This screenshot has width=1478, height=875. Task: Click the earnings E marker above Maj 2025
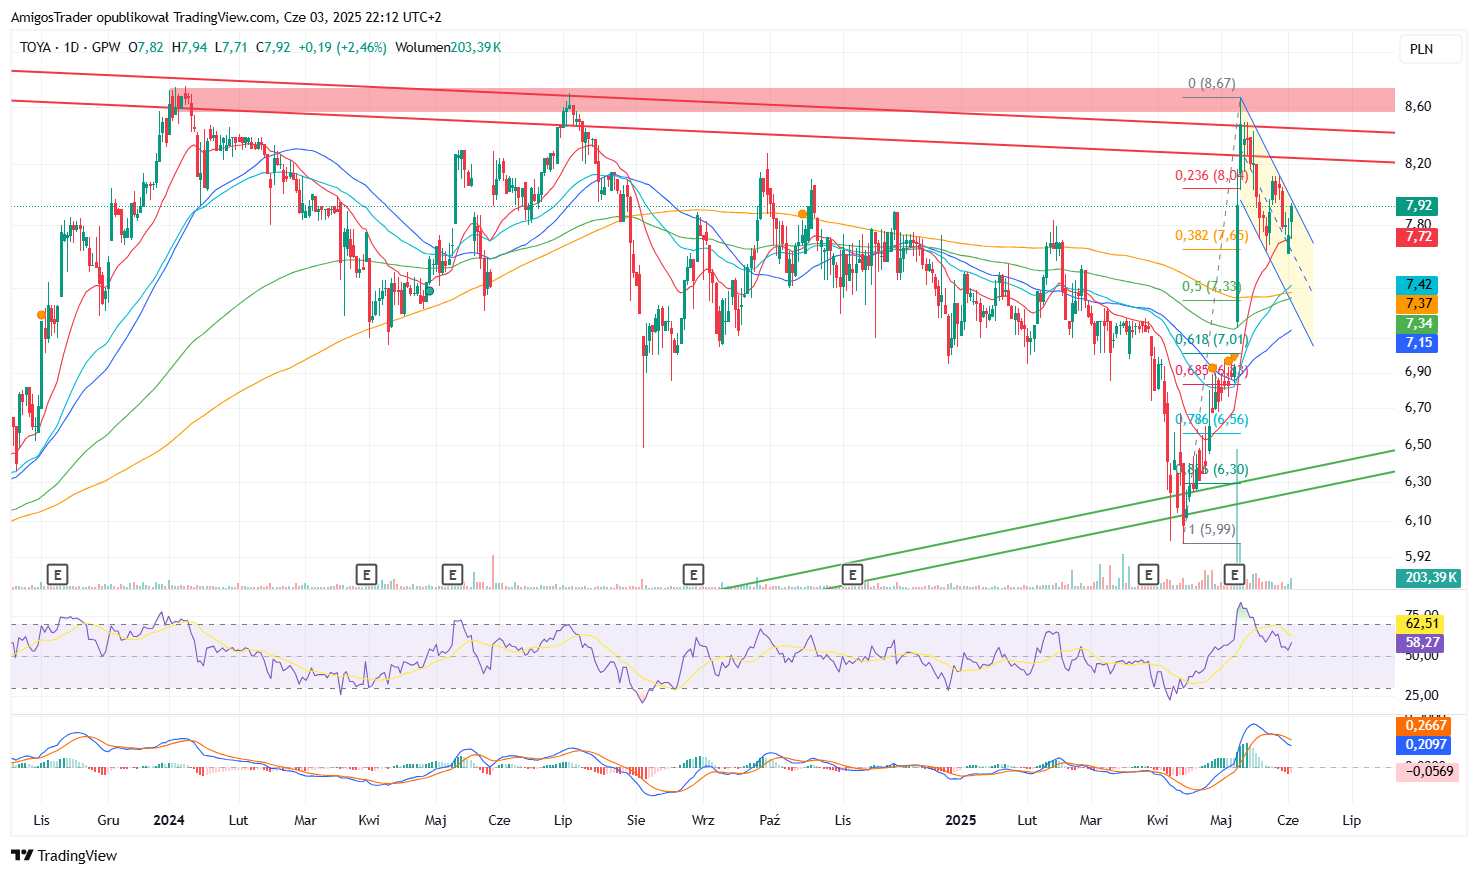coord(1234,574)
